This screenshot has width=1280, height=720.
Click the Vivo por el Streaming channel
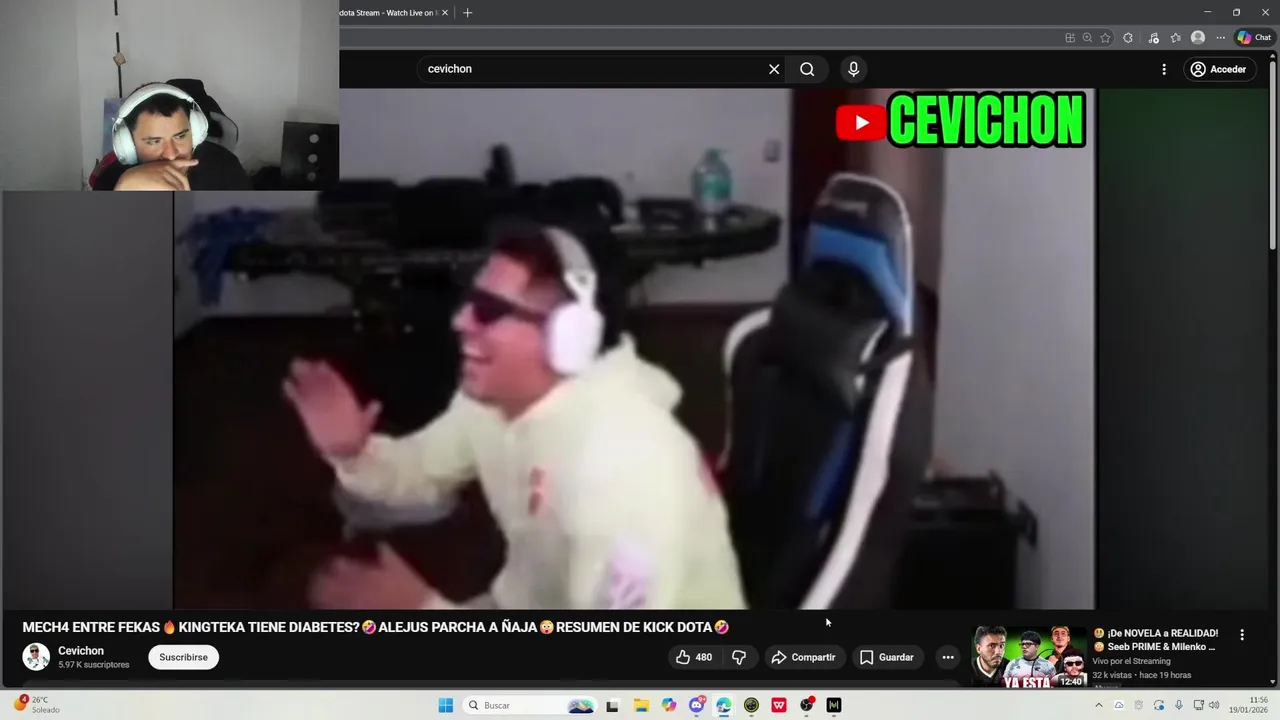(1131, 661)
